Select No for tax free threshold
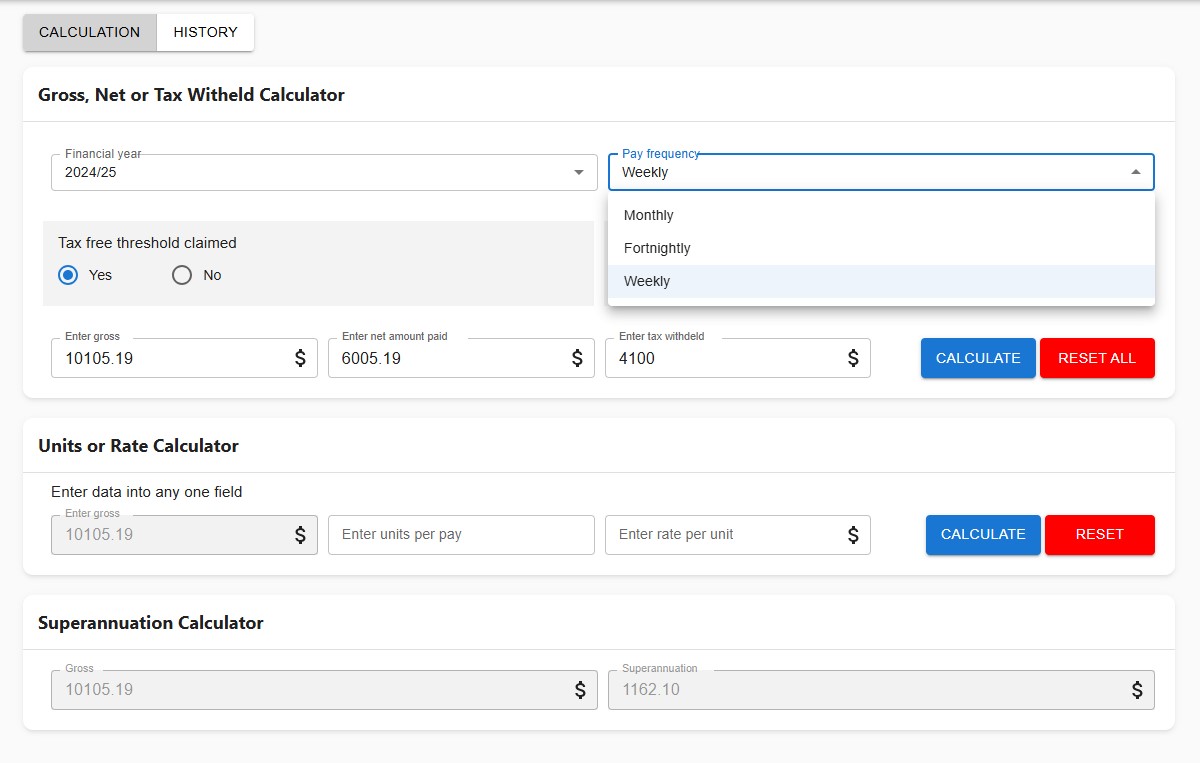 click(182, 275)
